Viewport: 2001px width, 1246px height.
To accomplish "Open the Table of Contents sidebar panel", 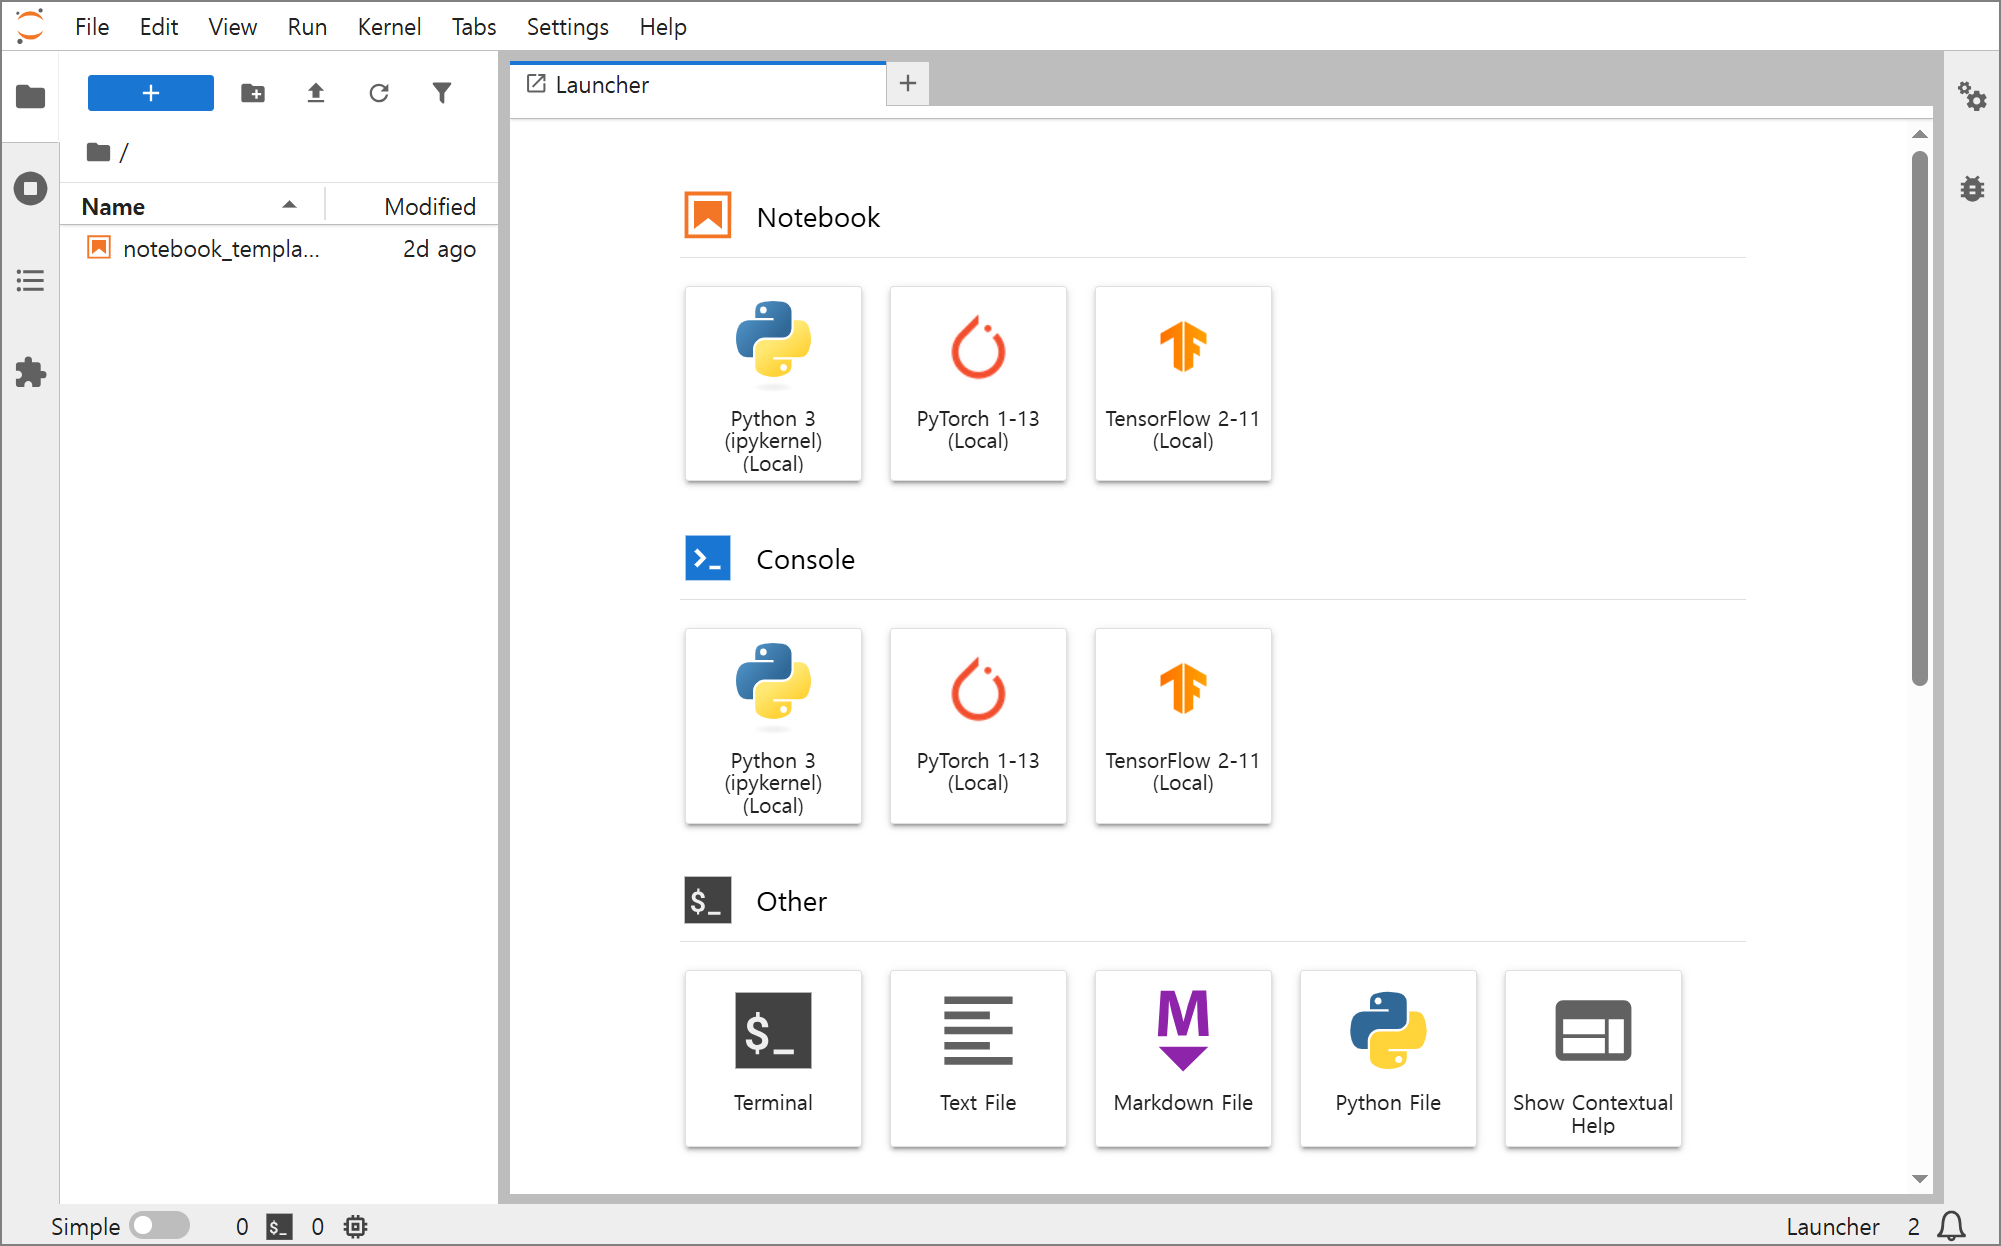I will click(x=30, y=281).
